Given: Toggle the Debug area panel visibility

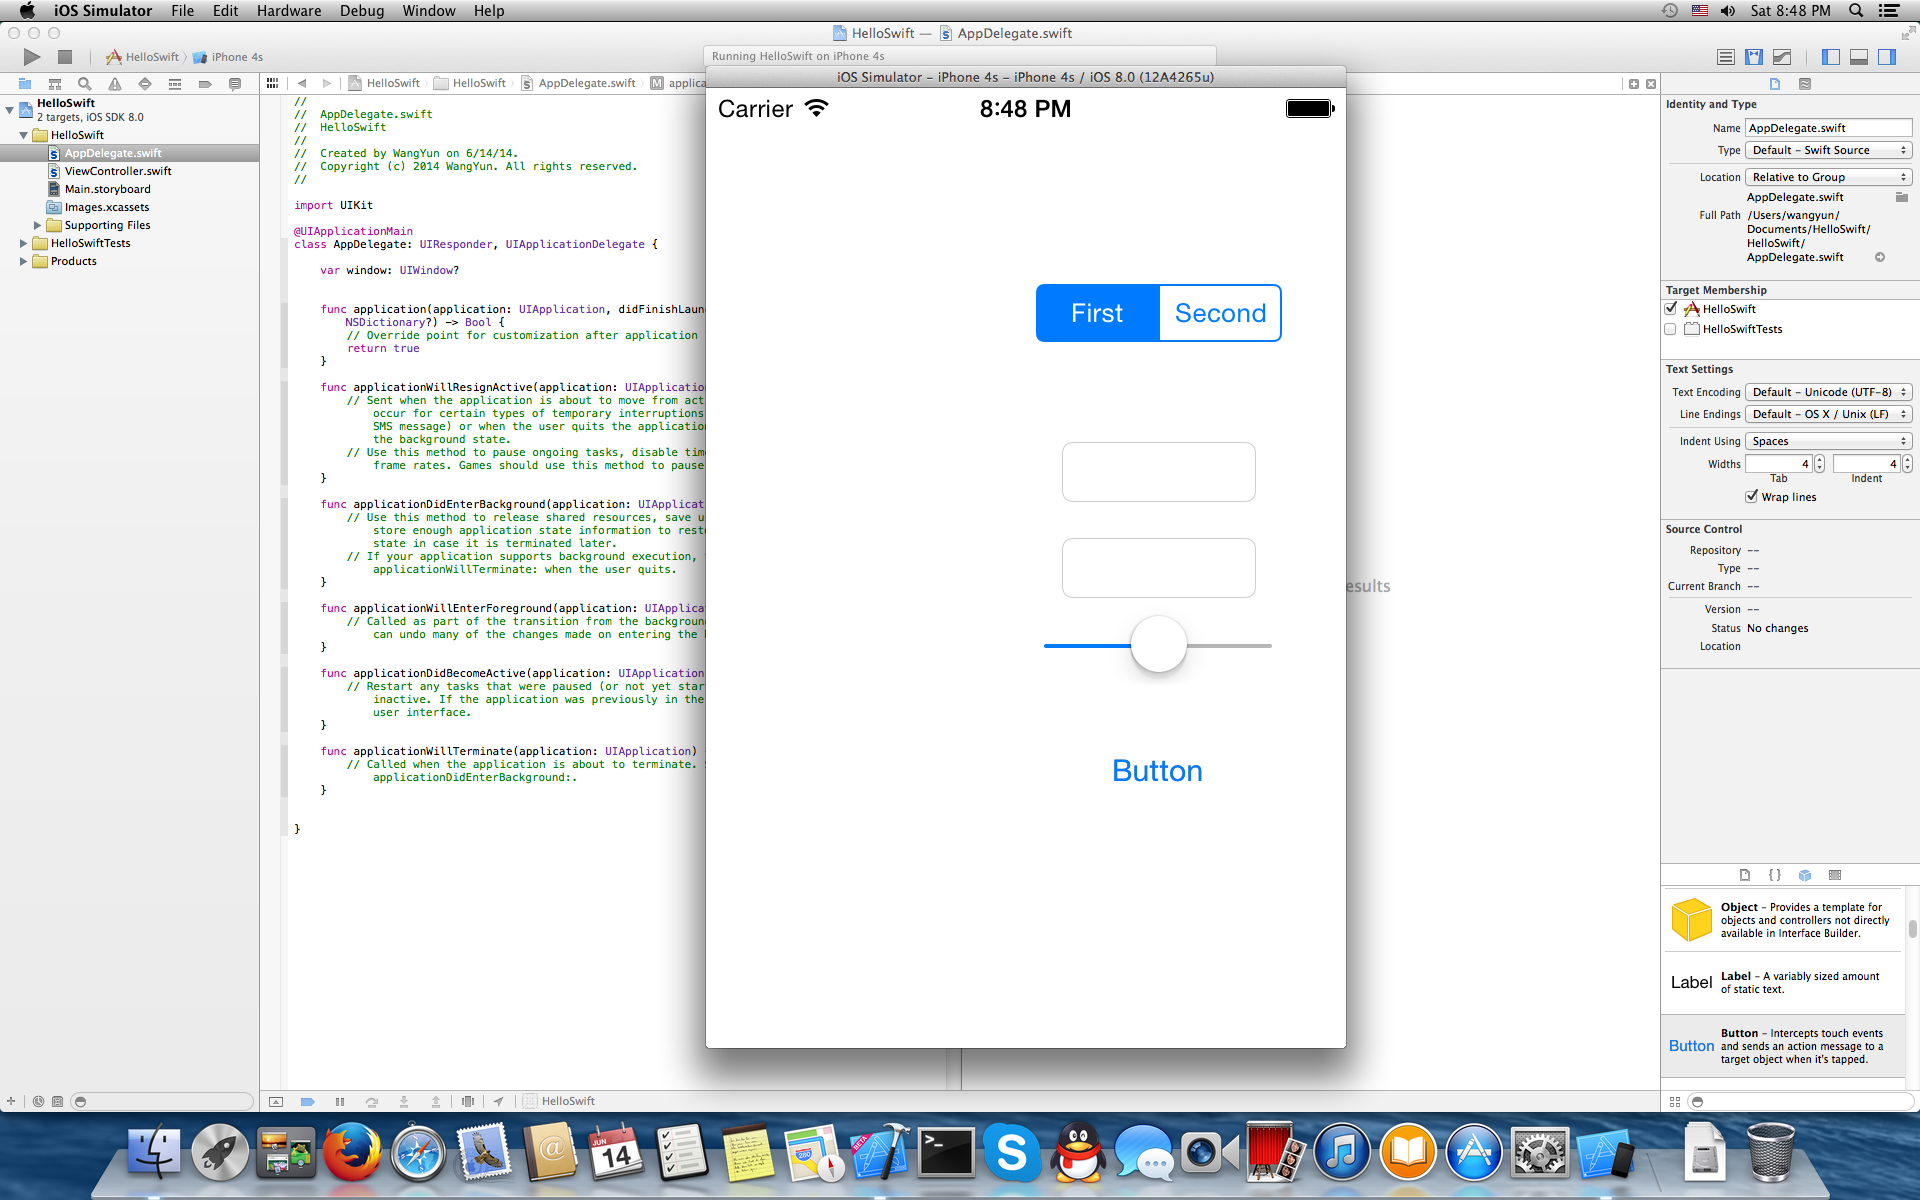Looking at the screenshot, I should 1859,57.
